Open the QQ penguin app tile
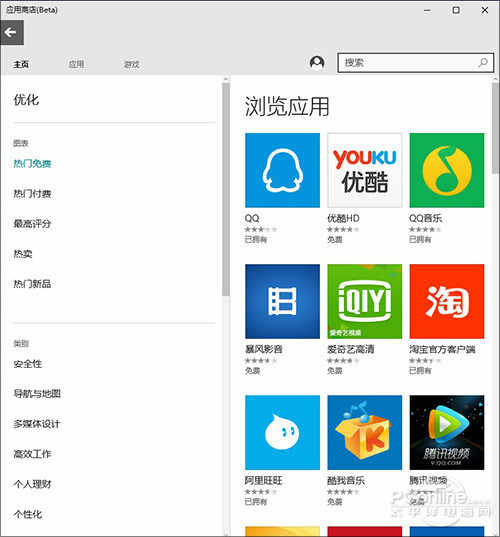 [x=283, y=170]
